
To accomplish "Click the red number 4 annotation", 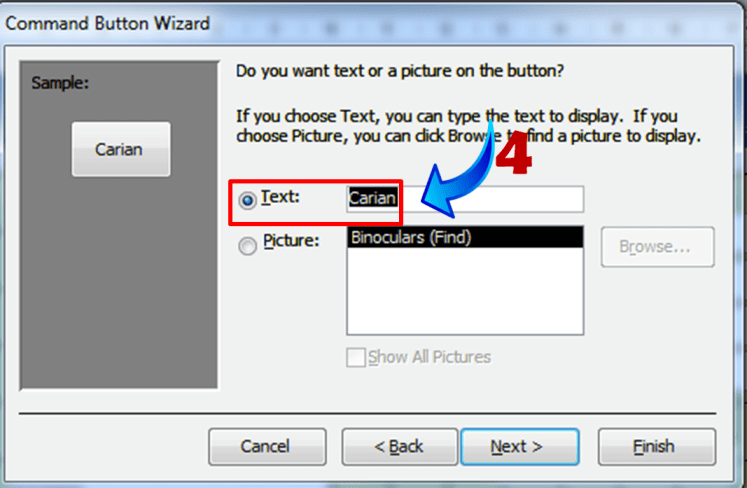I will (x=514, y=152).
